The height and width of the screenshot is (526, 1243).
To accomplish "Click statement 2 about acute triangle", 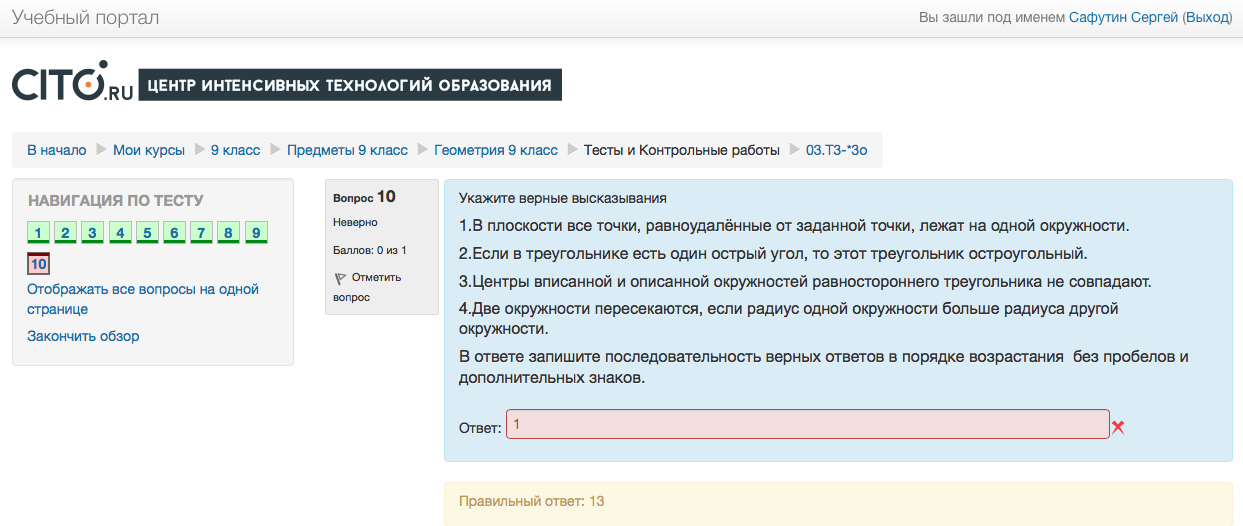I will [x=773, y=254].
